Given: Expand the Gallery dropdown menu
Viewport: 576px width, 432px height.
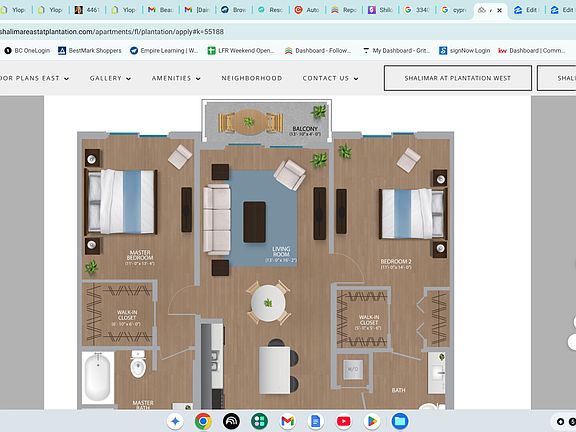Looking at the screenshot, I should coord(110,78).
